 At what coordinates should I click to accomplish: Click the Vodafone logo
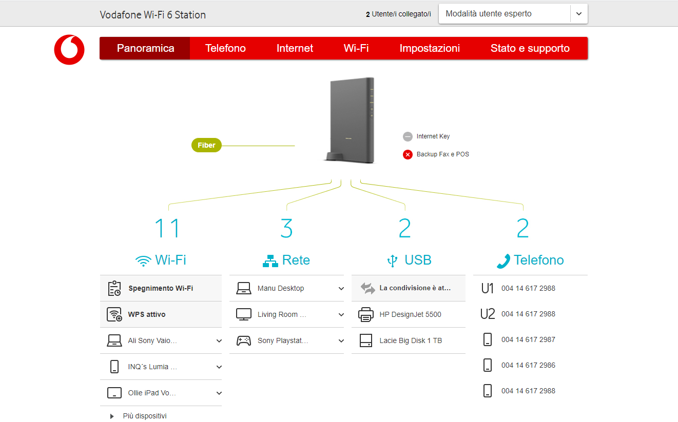coord(69,49)
